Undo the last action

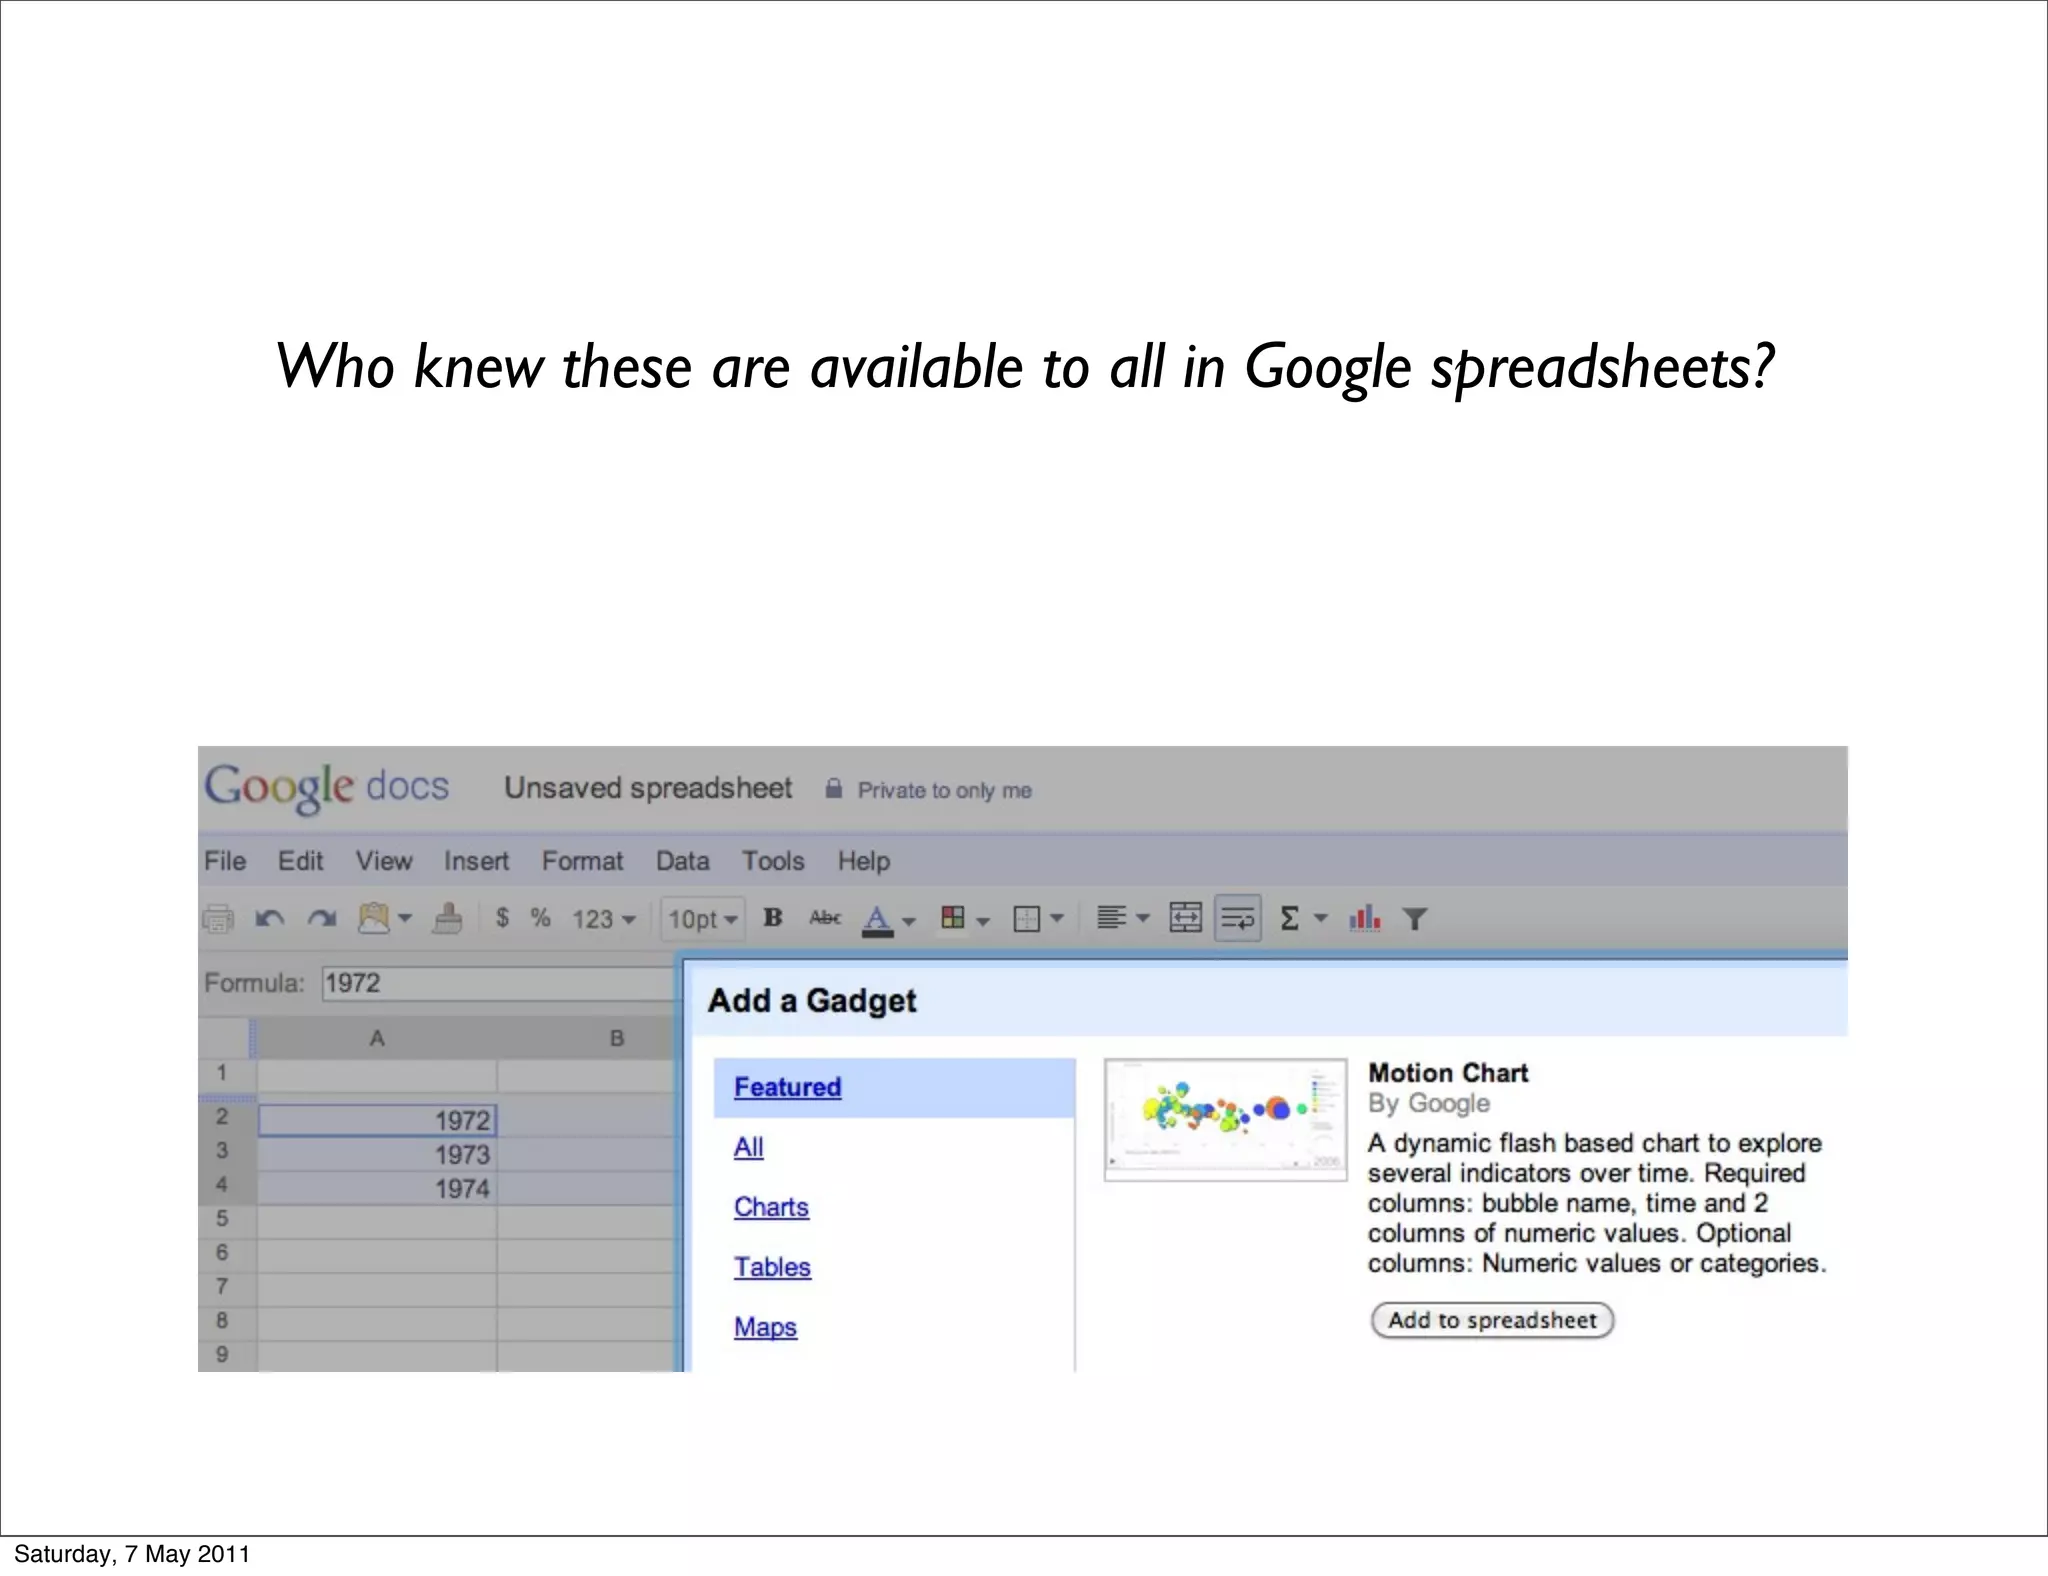coord(269,918)
